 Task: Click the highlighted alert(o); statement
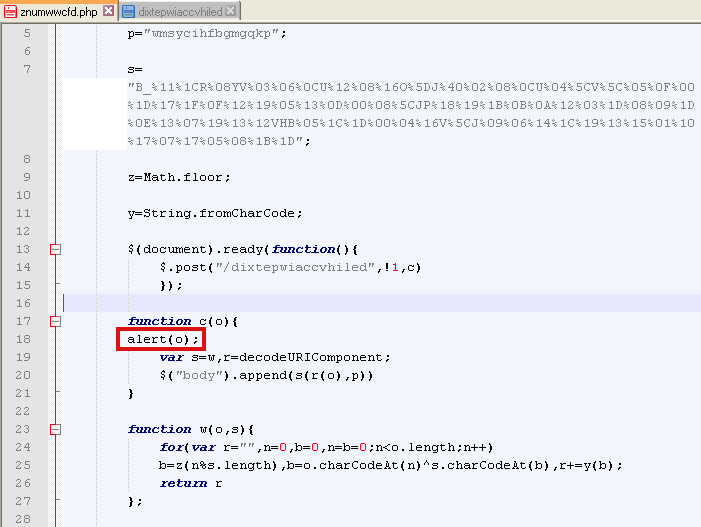(162, 340)
